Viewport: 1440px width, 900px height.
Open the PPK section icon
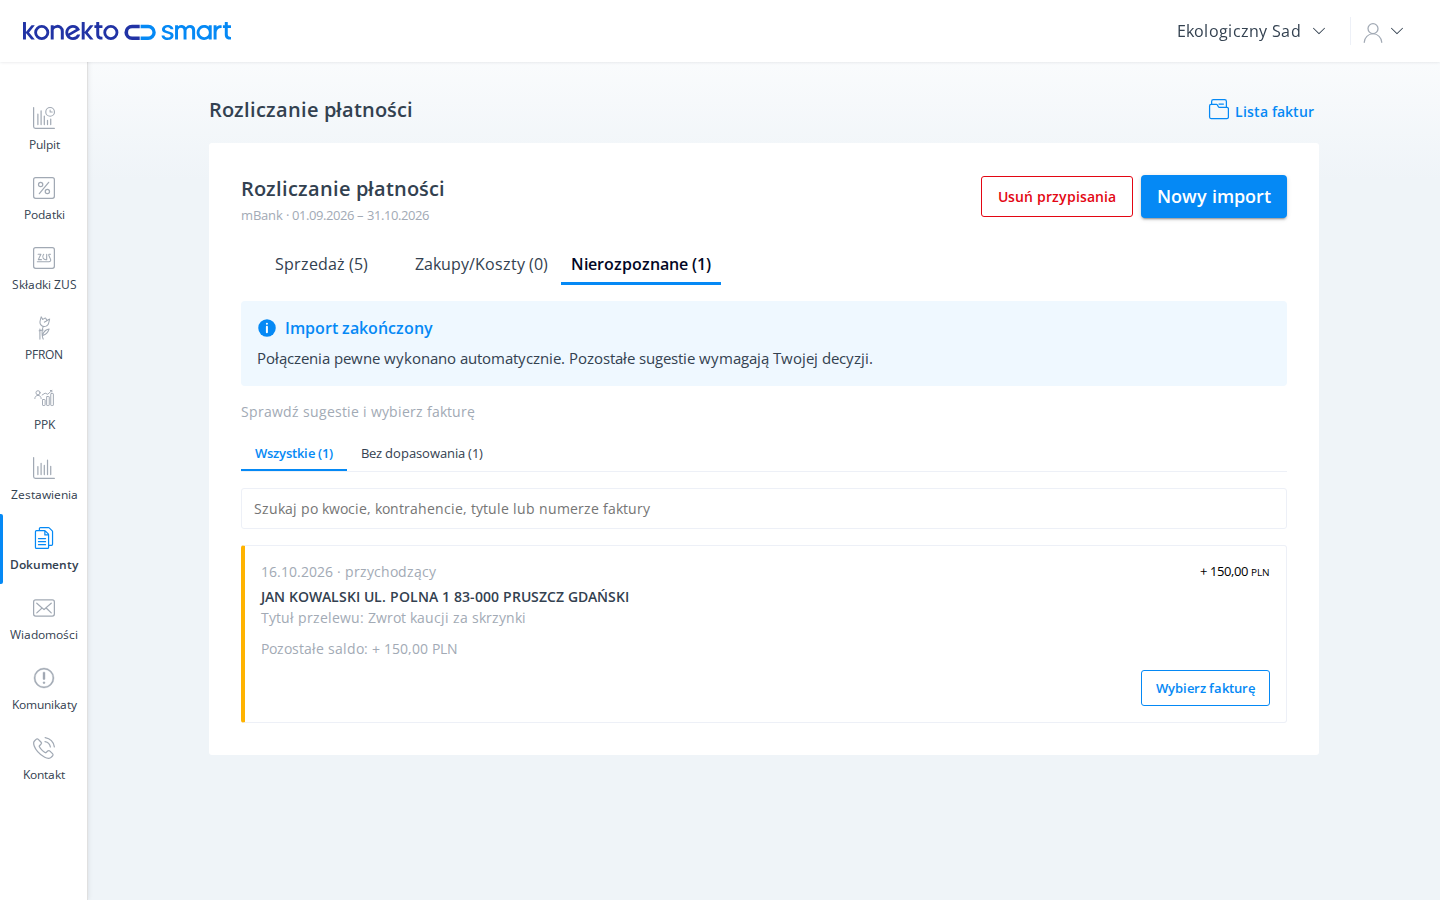pos(44,398)
